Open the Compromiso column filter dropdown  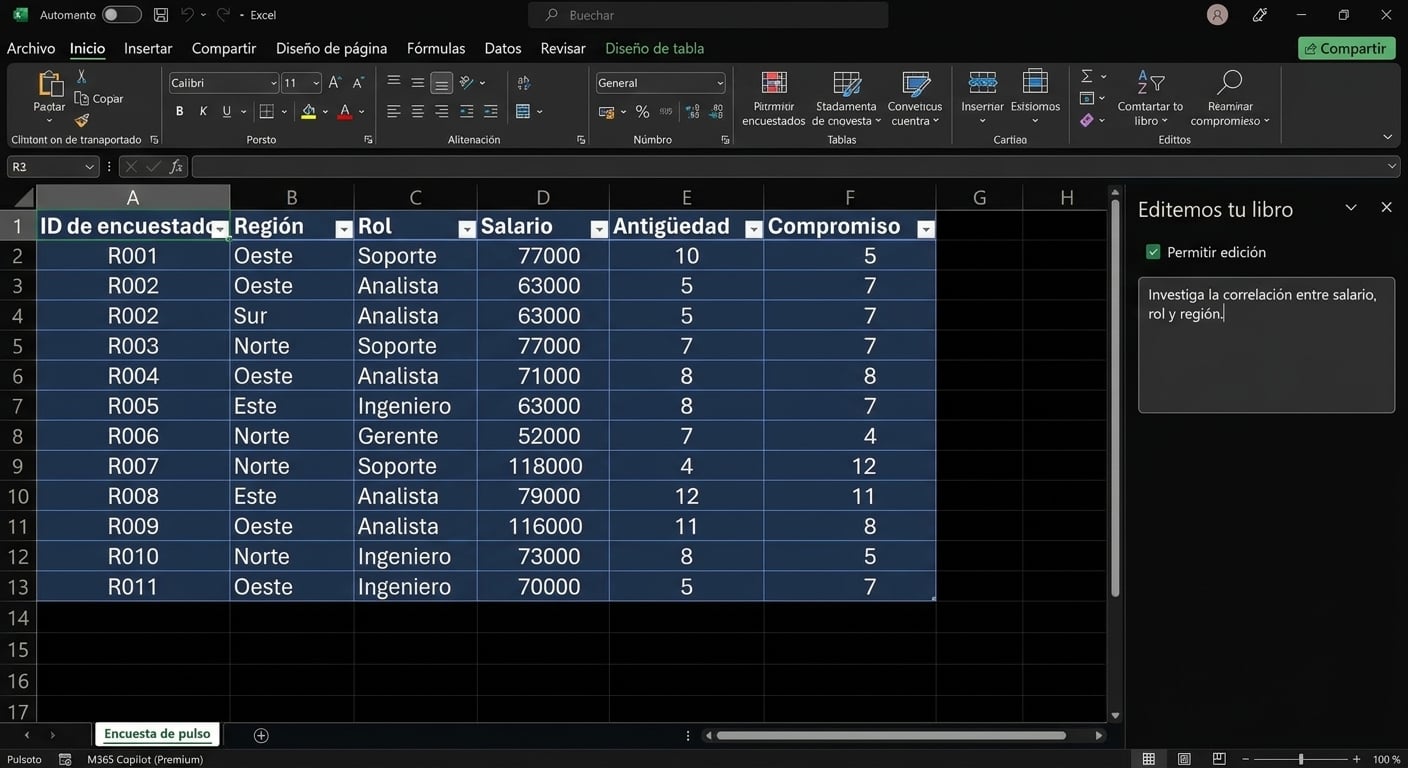tap(926, 230)
